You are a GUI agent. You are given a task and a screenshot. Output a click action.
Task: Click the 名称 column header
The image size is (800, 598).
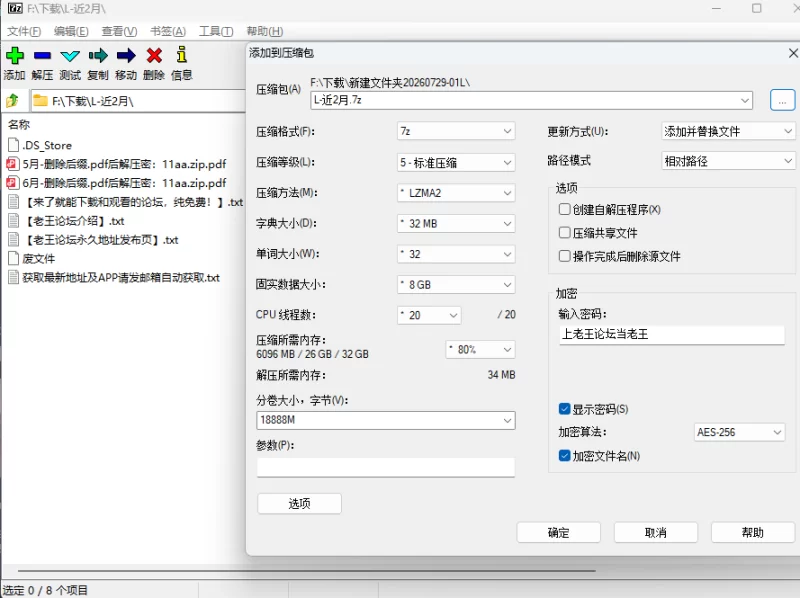(x=19, y=124)
